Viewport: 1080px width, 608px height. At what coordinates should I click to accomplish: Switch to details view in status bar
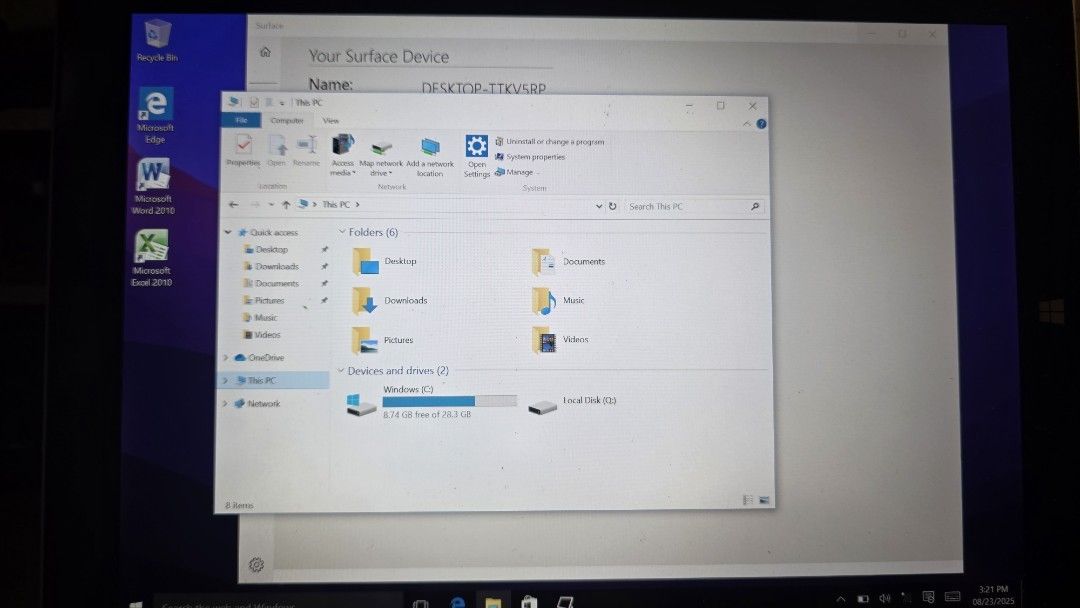[x=748, y=500]
